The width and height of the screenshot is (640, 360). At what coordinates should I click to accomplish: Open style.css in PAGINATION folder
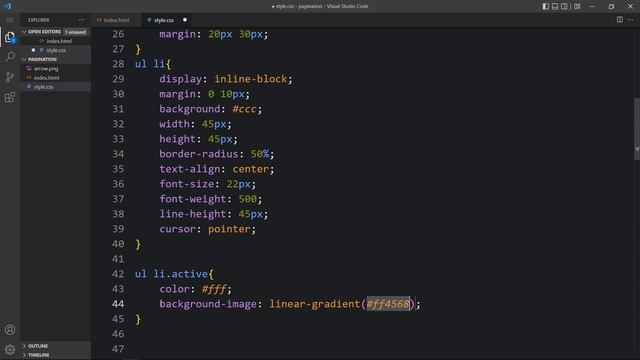pos(44,87)
